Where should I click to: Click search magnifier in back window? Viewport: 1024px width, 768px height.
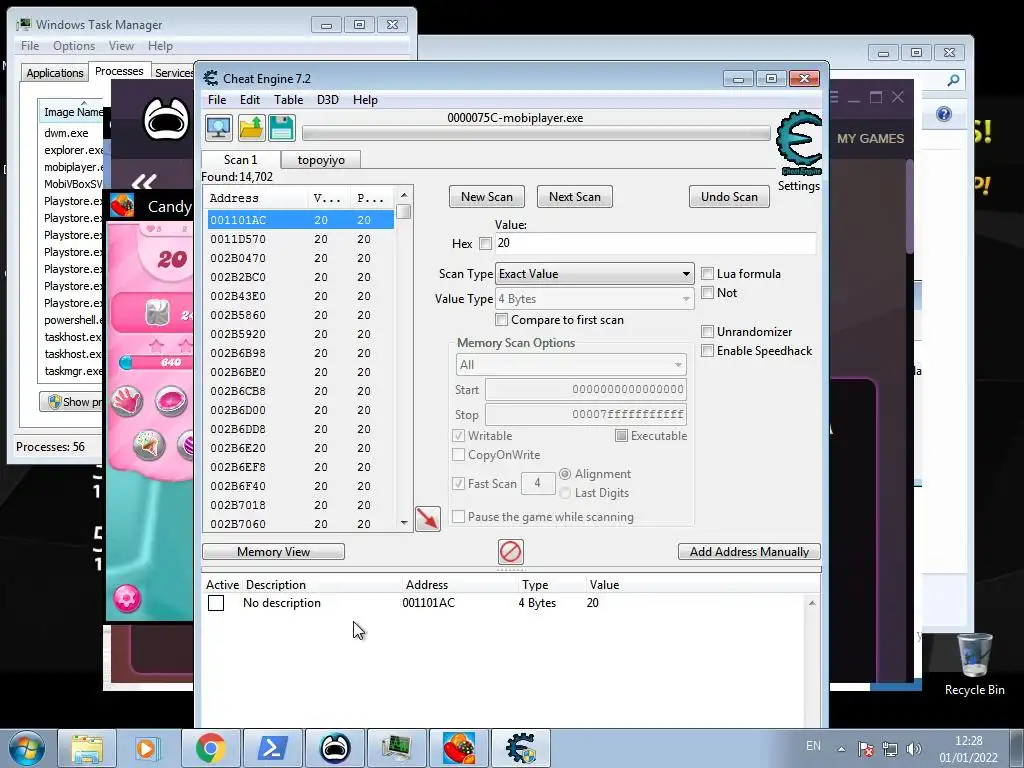(953, 80)
